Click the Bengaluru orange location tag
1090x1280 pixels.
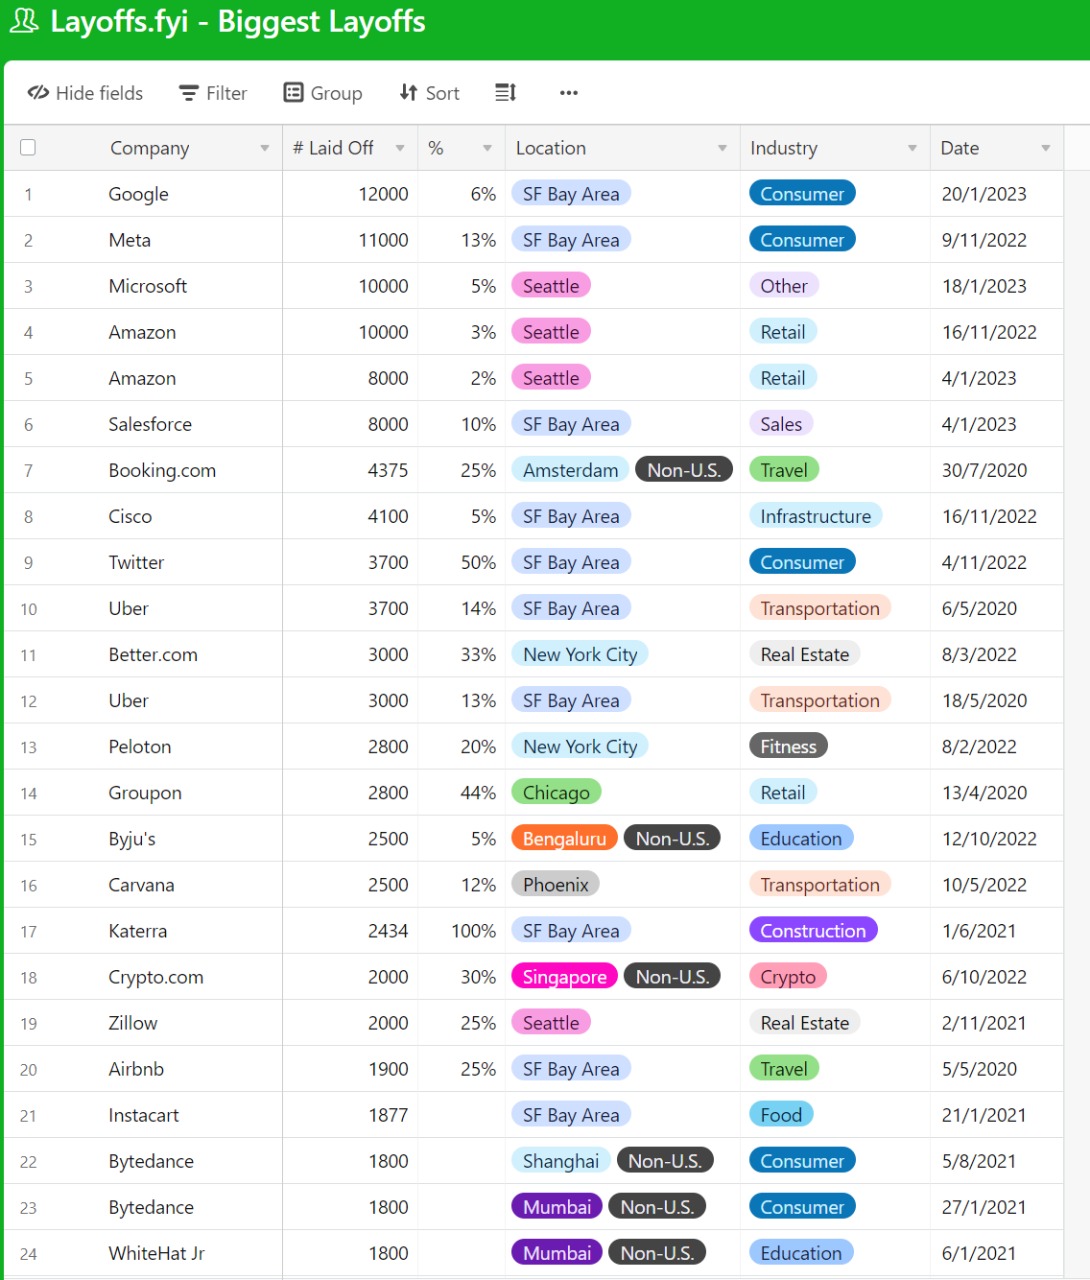(564, 838)
